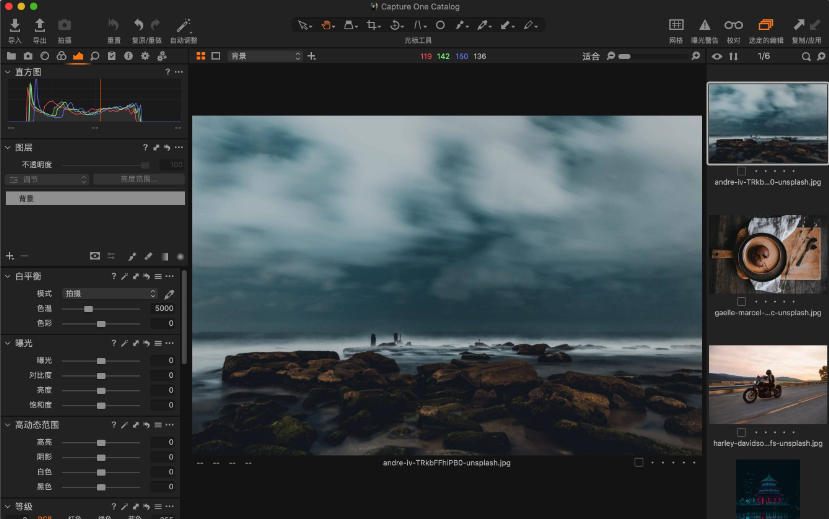Adjust the Kelvin (色温) slider
Screen dimensions: 829x519
click(101, 309)
